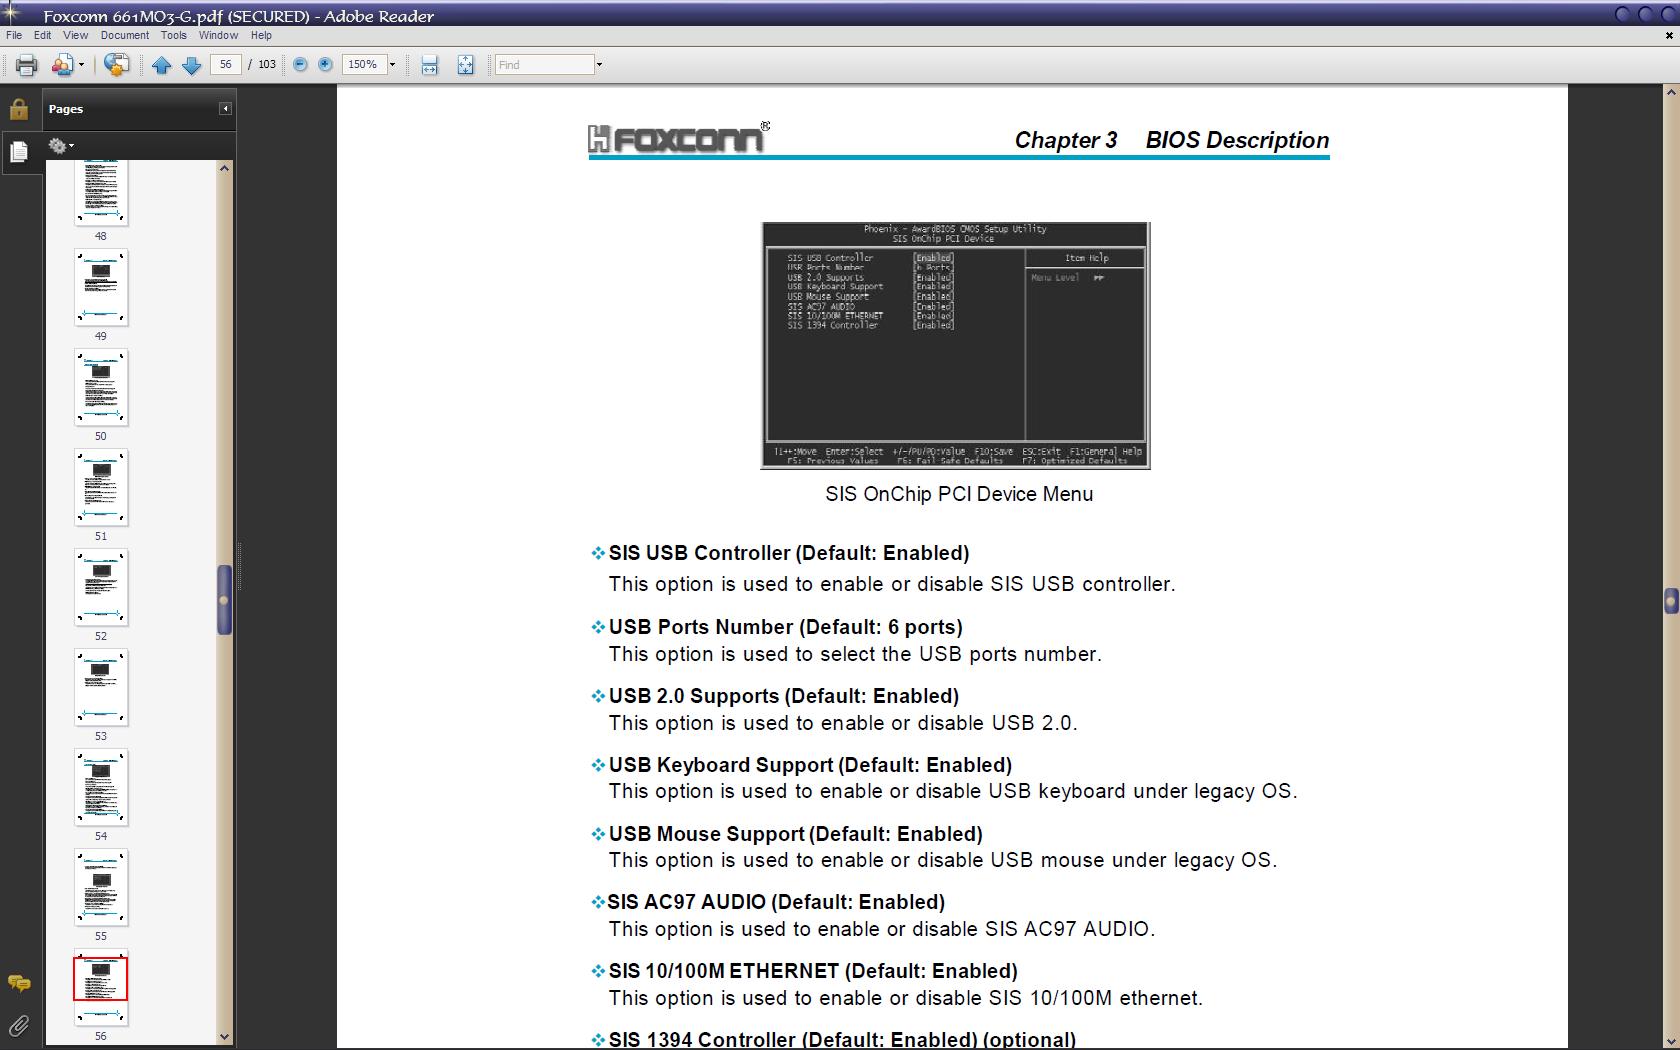
Task: Click the fit one full page icon
Action: pos(466,65)
